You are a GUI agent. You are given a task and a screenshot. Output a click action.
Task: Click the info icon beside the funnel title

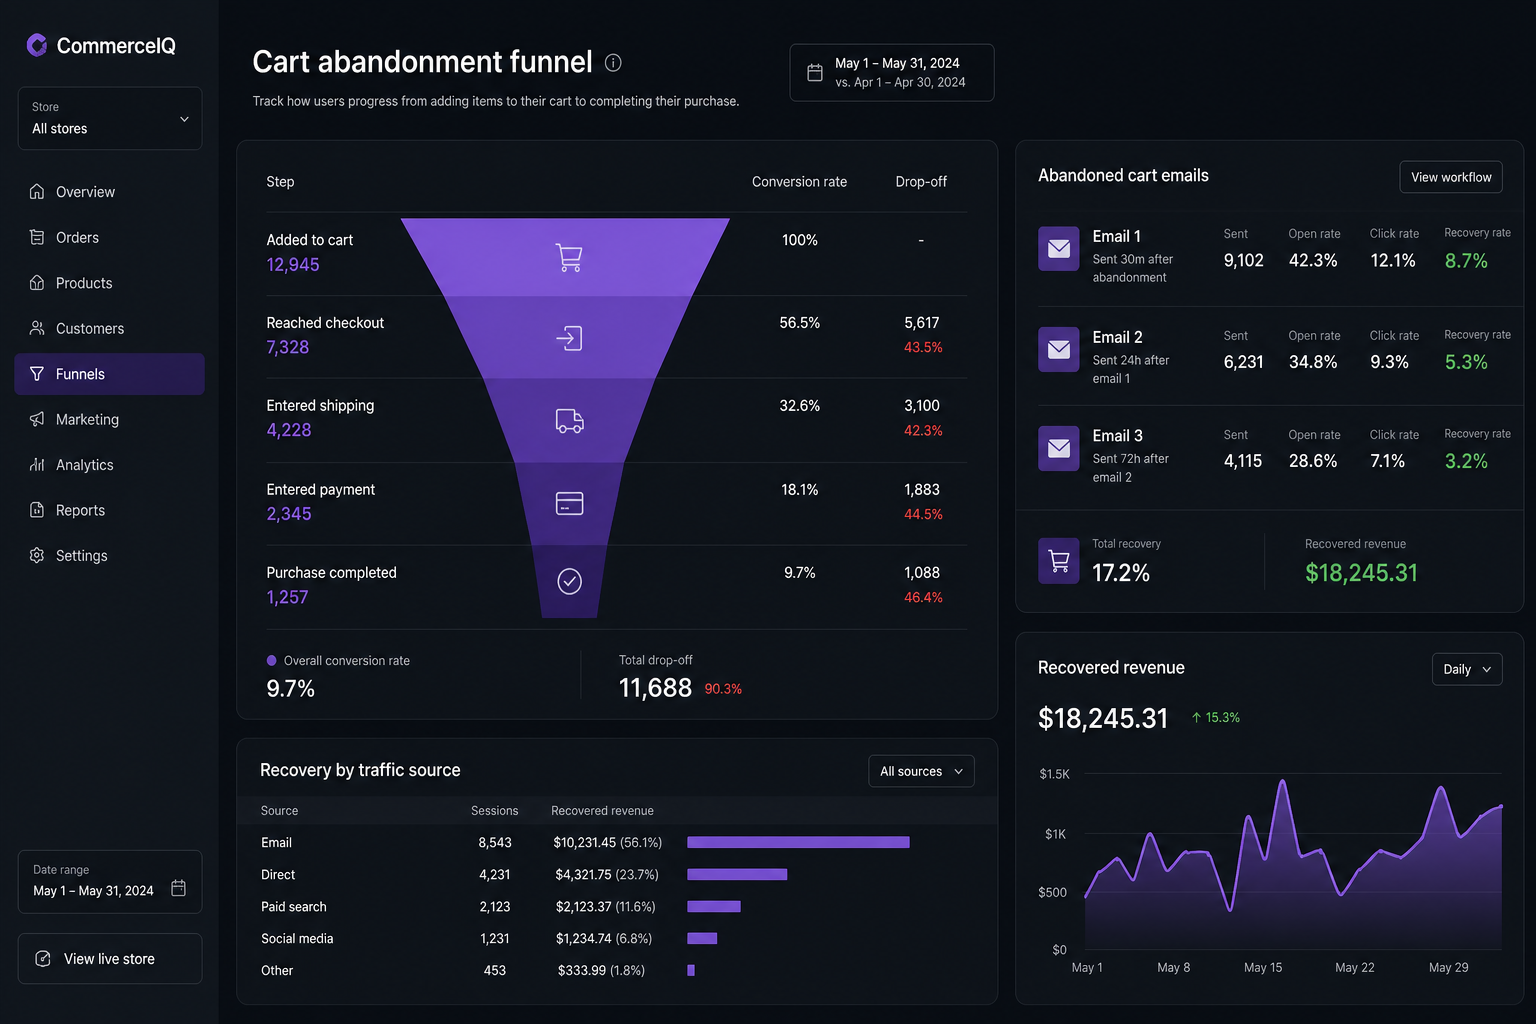[x=613, y=63]
